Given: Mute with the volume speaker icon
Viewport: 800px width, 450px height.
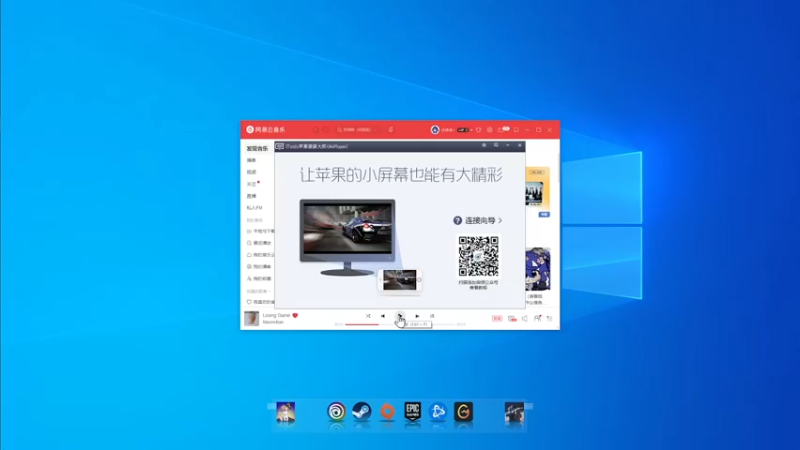Looking at the screenshot, I should (524, 318).
